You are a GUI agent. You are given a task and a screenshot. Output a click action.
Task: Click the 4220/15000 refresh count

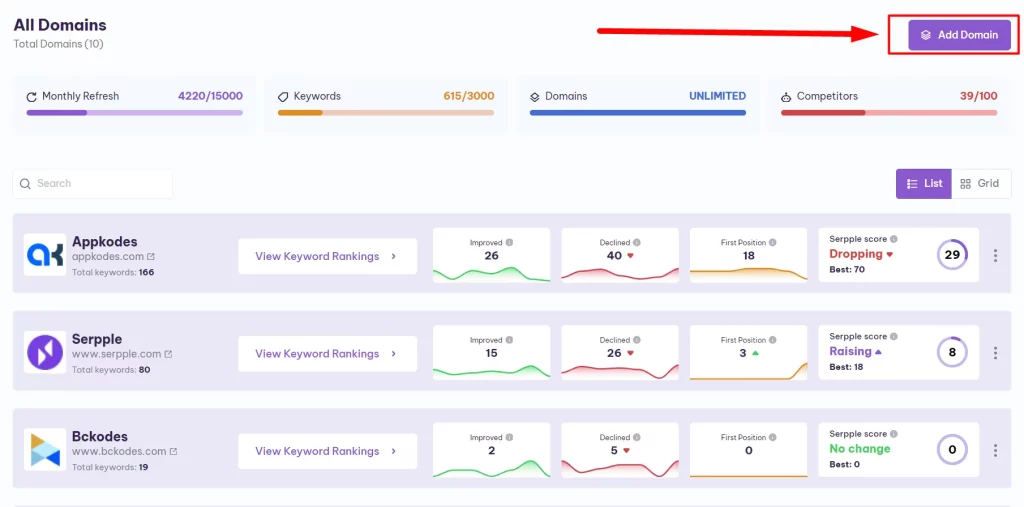210,96
